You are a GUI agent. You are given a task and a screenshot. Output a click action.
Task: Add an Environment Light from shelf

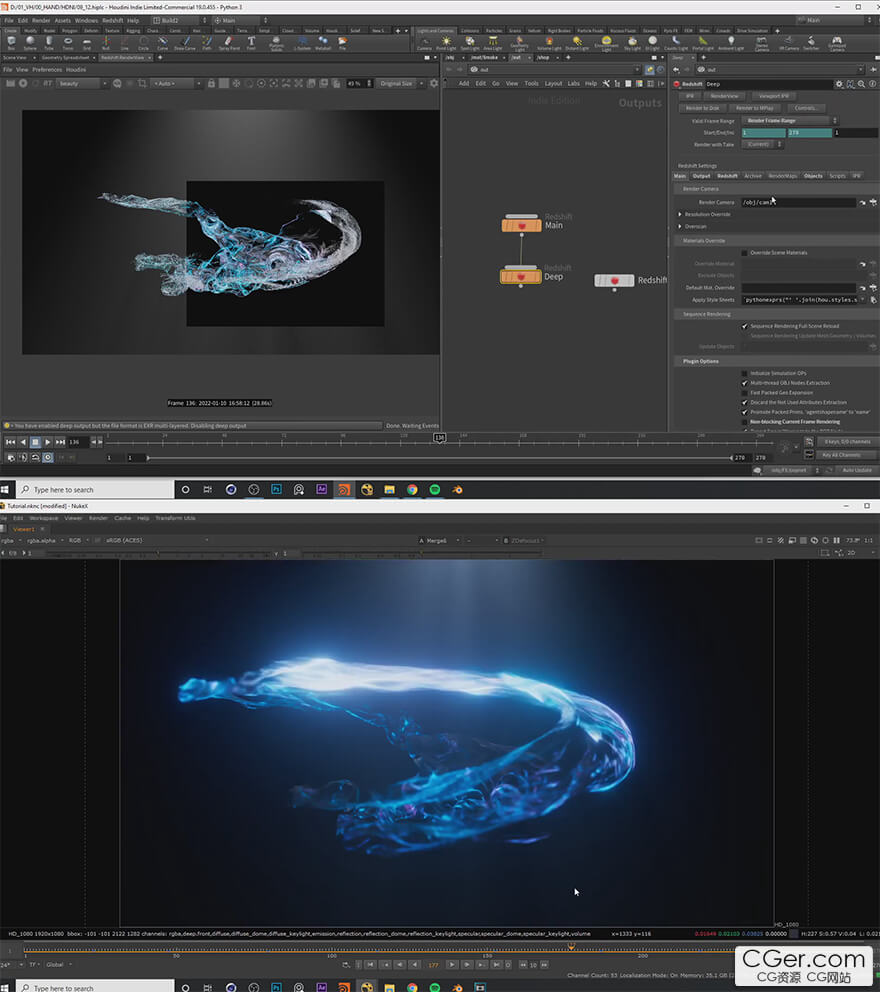point(606,43)
